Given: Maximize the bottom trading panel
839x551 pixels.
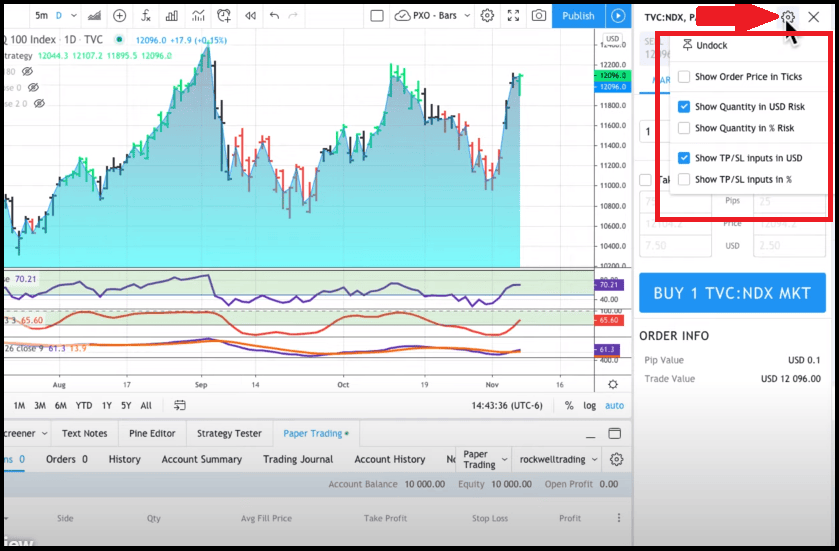Looking at the screenshot, I should point(615,433).
